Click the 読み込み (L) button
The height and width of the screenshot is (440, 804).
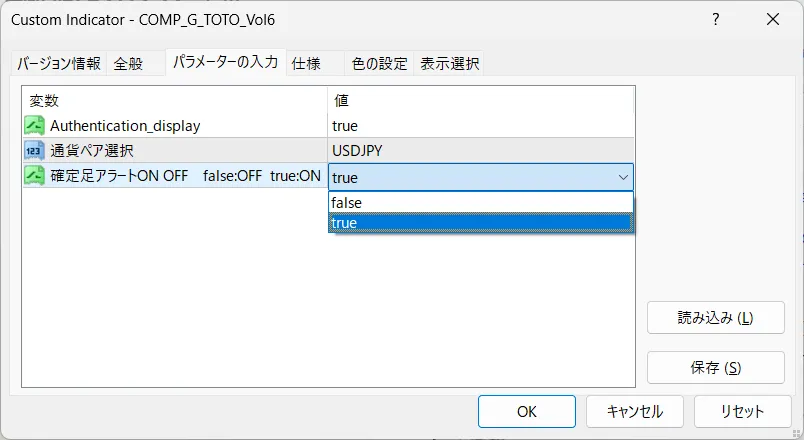(716, 318)
